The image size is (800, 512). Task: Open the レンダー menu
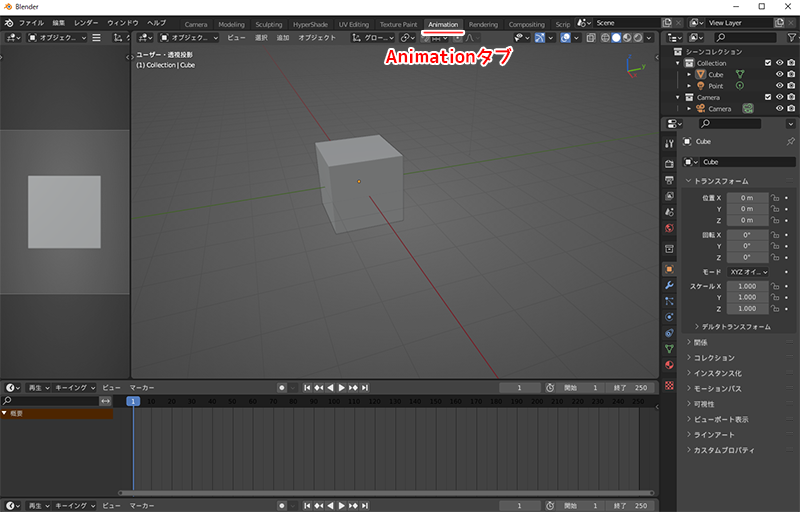pos(86,22)
